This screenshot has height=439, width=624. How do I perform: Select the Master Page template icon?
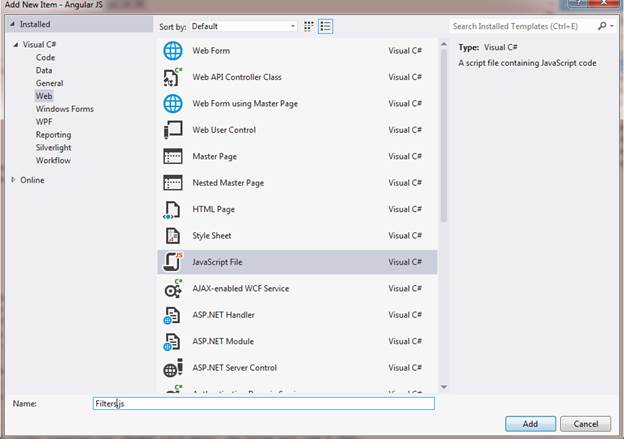(173, 156)
